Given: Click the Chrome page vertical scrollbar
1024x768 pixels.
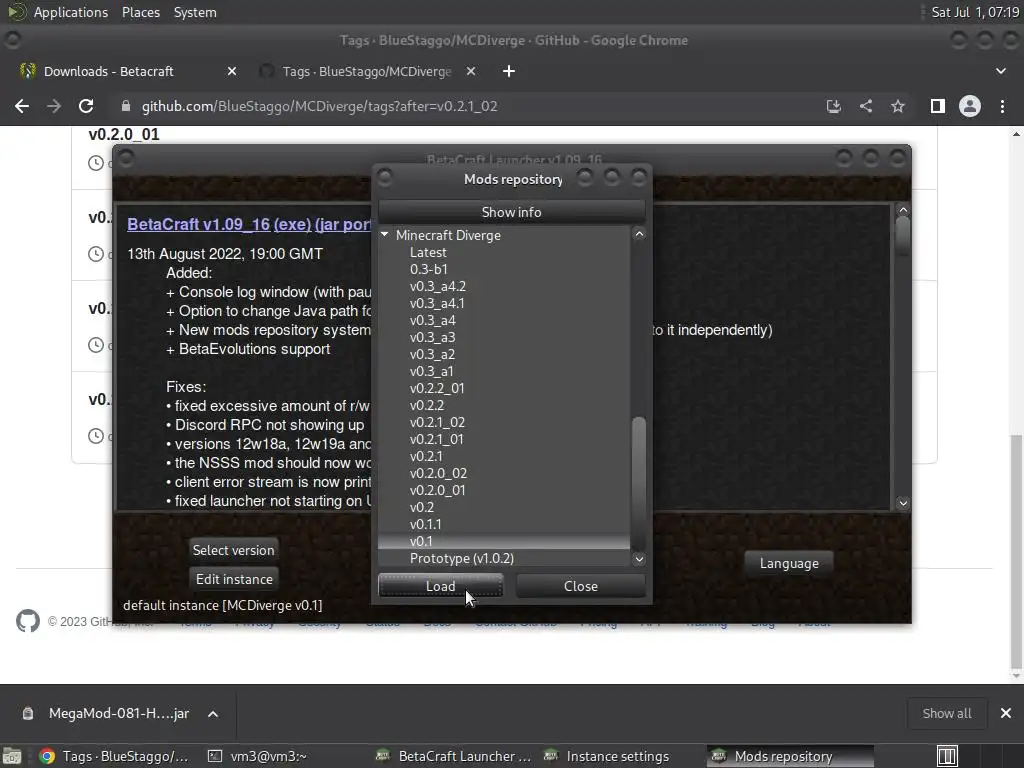Looking at the screenshot, I should point(1016,552).
